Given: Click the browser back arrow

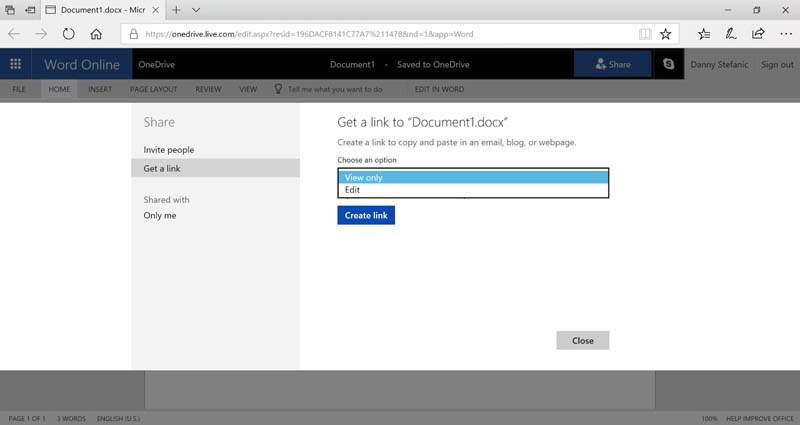Looking at the screenshot, I should pyautogui.click(x=14, y=34).
